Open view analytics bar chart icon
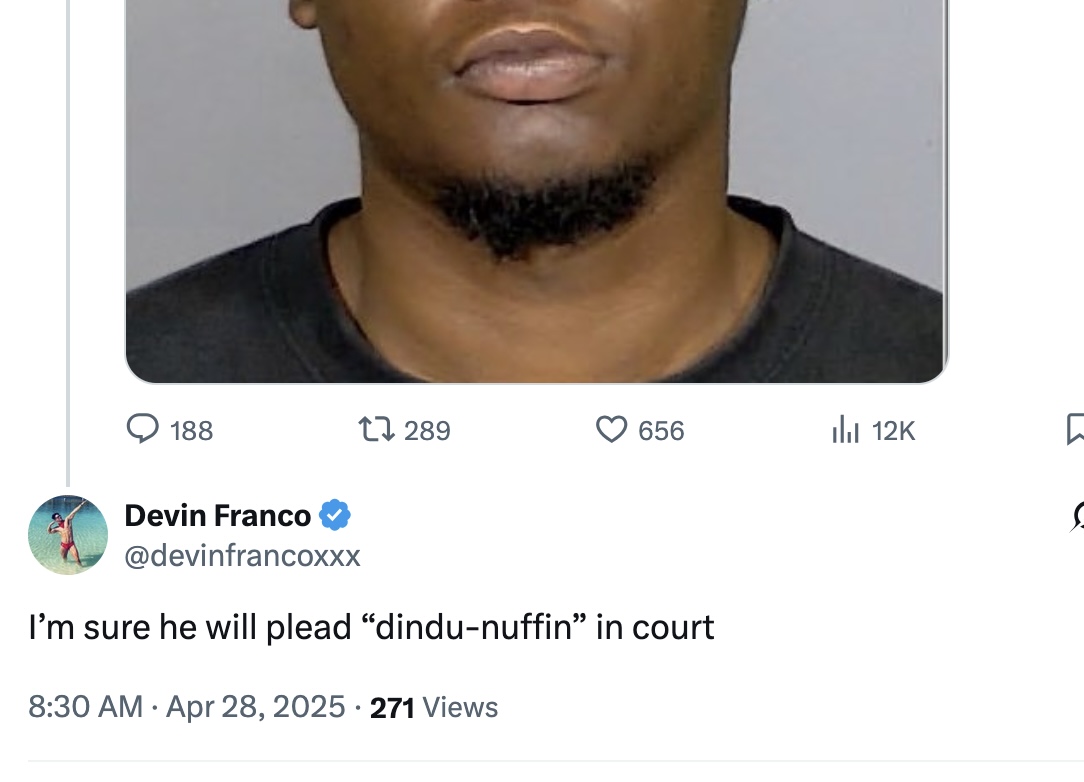1084x782 pixels. point(845,429)
